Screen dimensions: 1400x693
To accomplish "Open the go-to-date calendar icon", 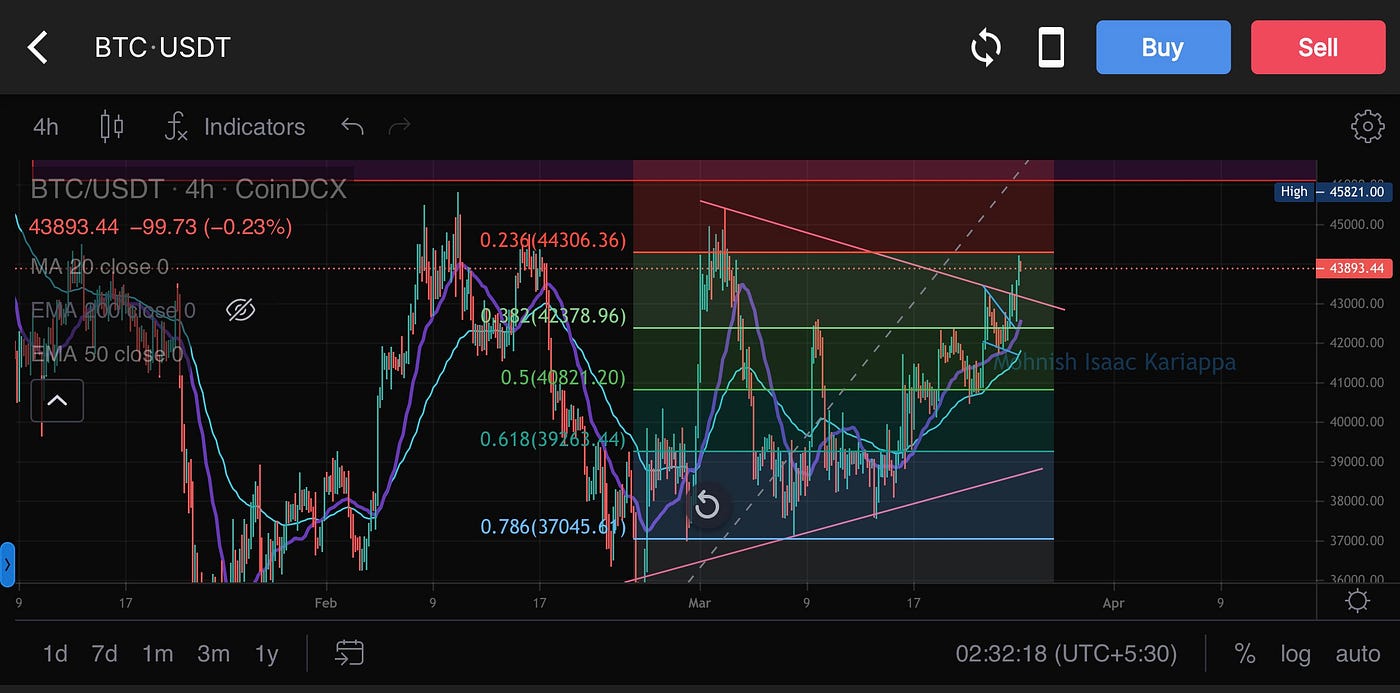I will [349, 654].
